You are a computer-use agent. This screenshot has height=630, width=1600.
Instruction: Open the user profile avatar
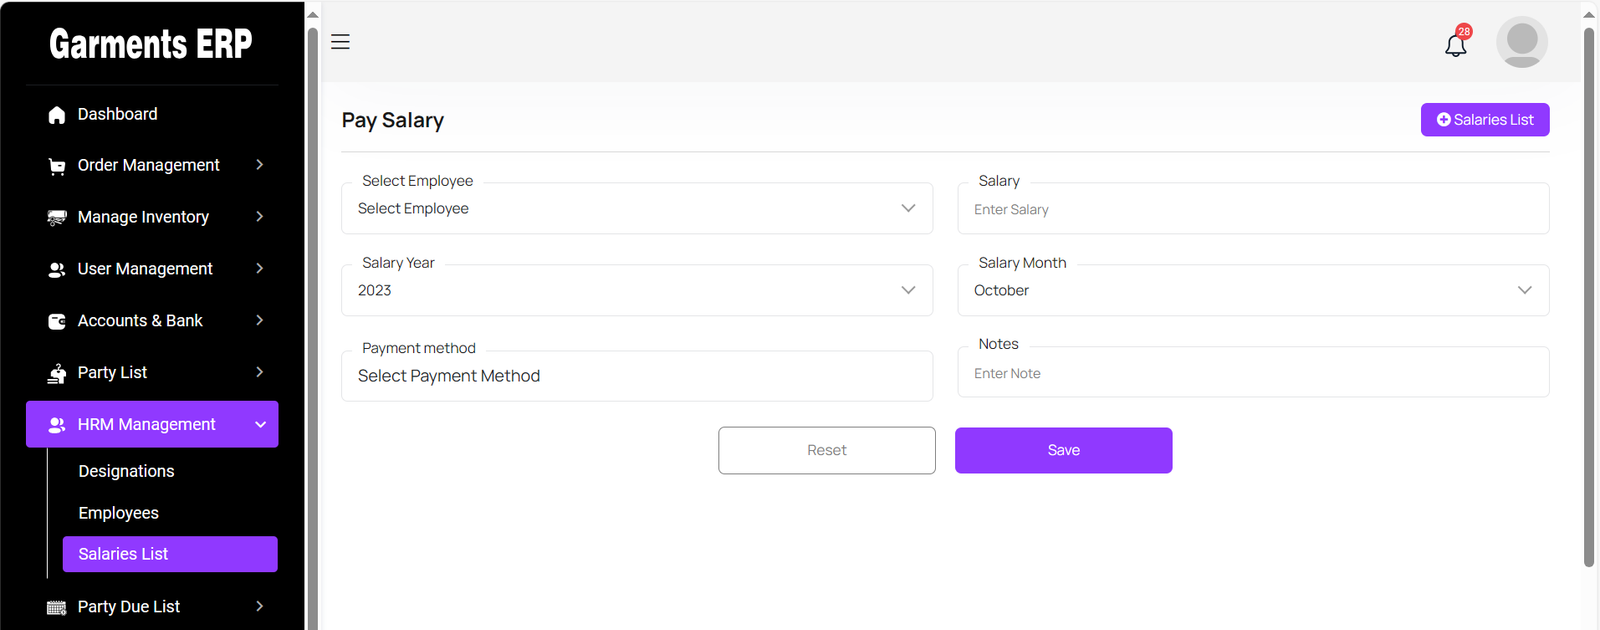[1521, 42]
